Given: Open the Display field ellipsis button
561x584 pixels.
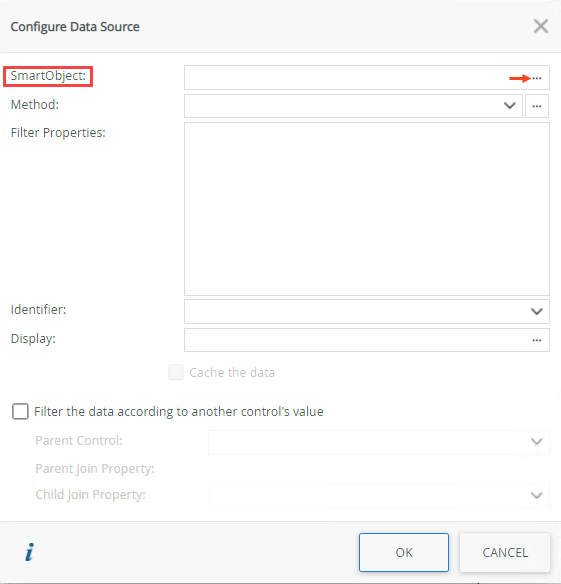Looking at the screenshot, I should [x=537, y=340].
